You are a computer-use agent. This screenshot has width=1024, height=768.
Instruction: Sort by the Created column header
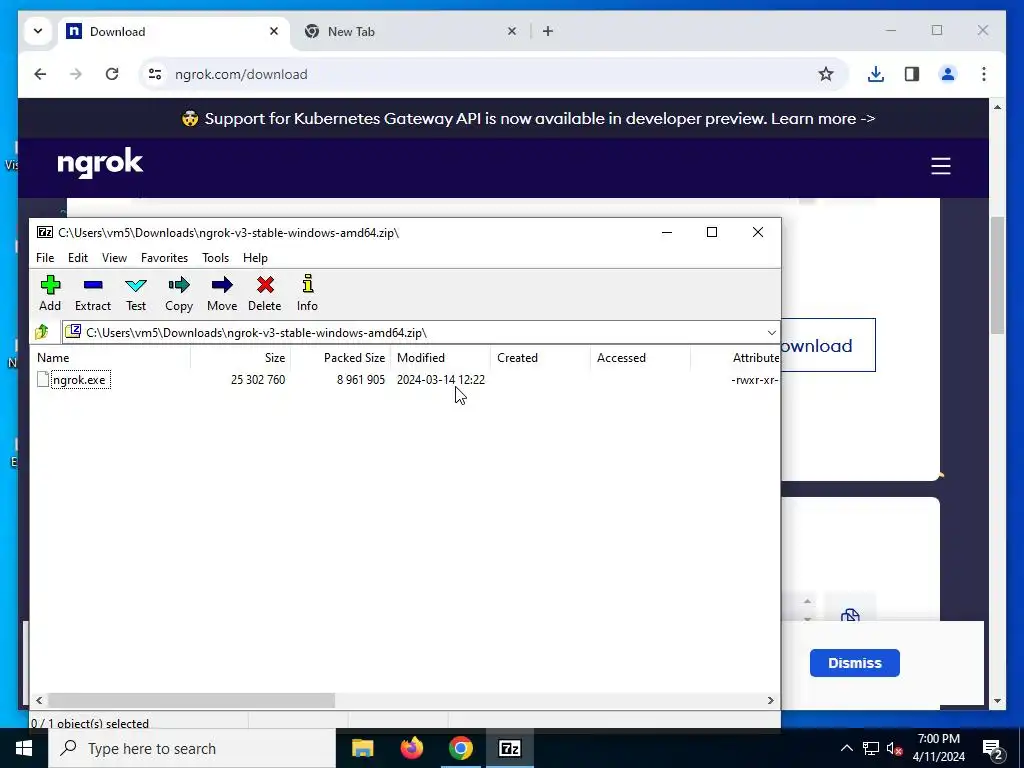pos(541,358)
